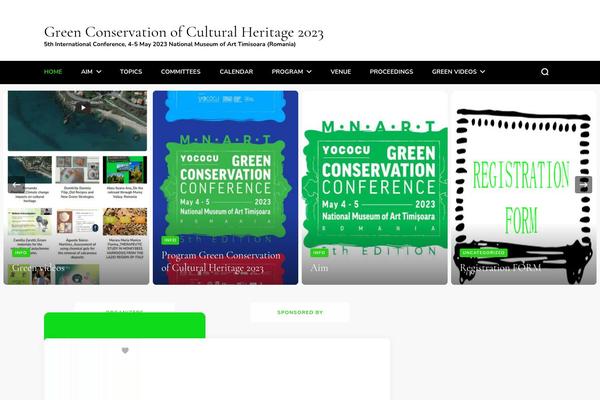The width and height of the screenshot is (600, 400).
Task: Go to previous carousel slide arrow
Action: pos(16,185)
